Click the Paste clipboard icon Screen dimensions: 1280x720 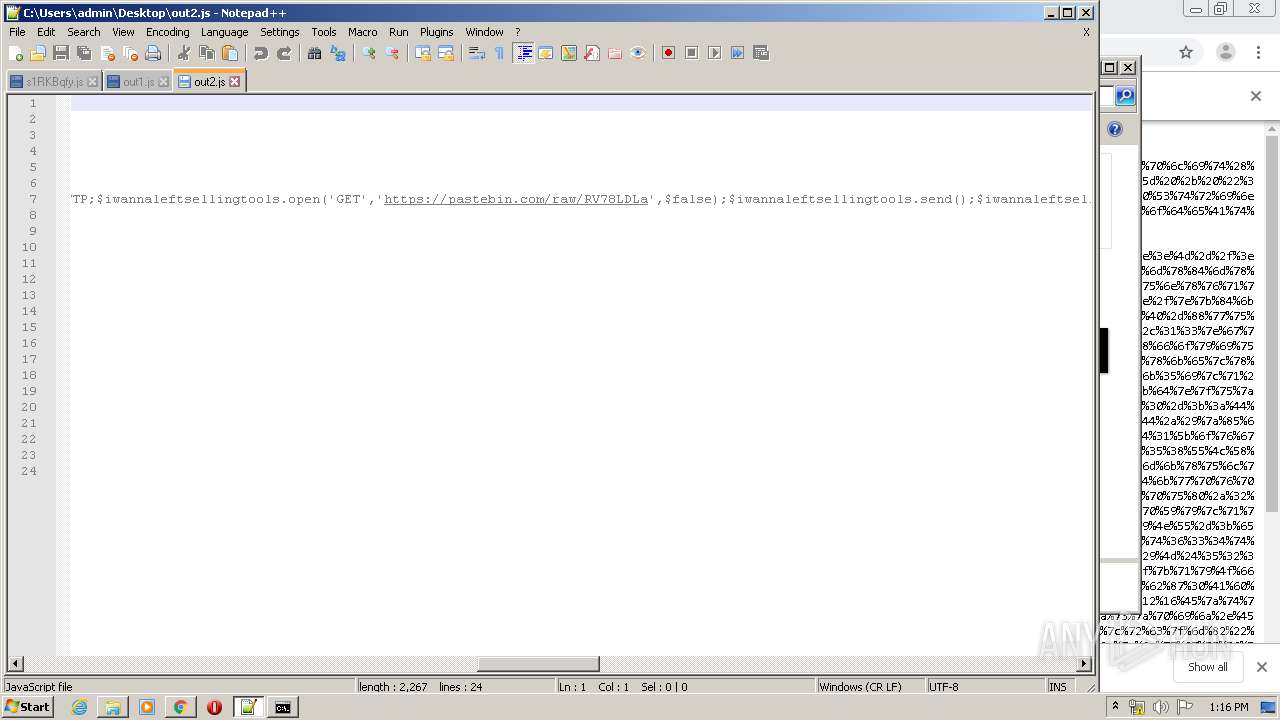pyautogui.click(x=230, y=53)
